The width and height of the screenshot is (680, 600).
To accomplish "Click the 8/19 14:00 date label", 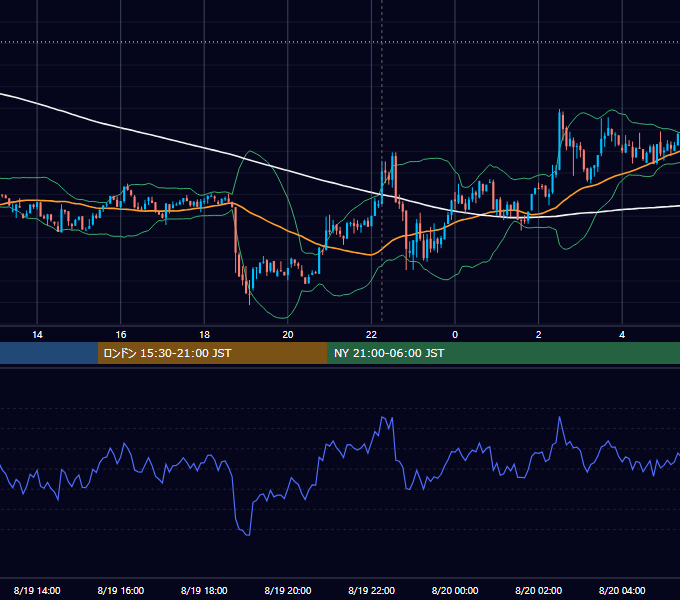I will point(37,590).
